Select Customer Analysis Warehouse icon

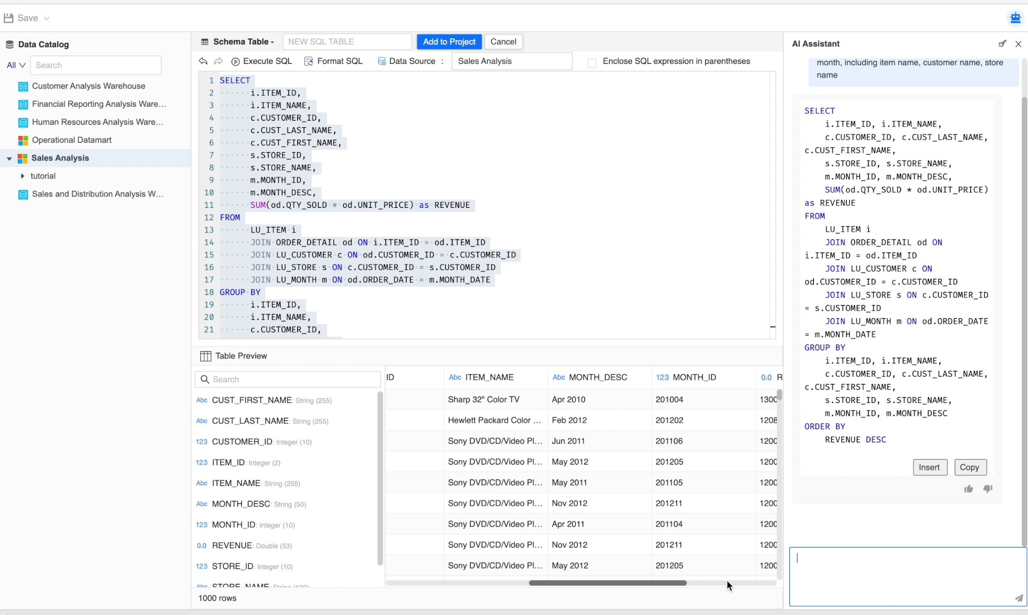click(23, 86)
